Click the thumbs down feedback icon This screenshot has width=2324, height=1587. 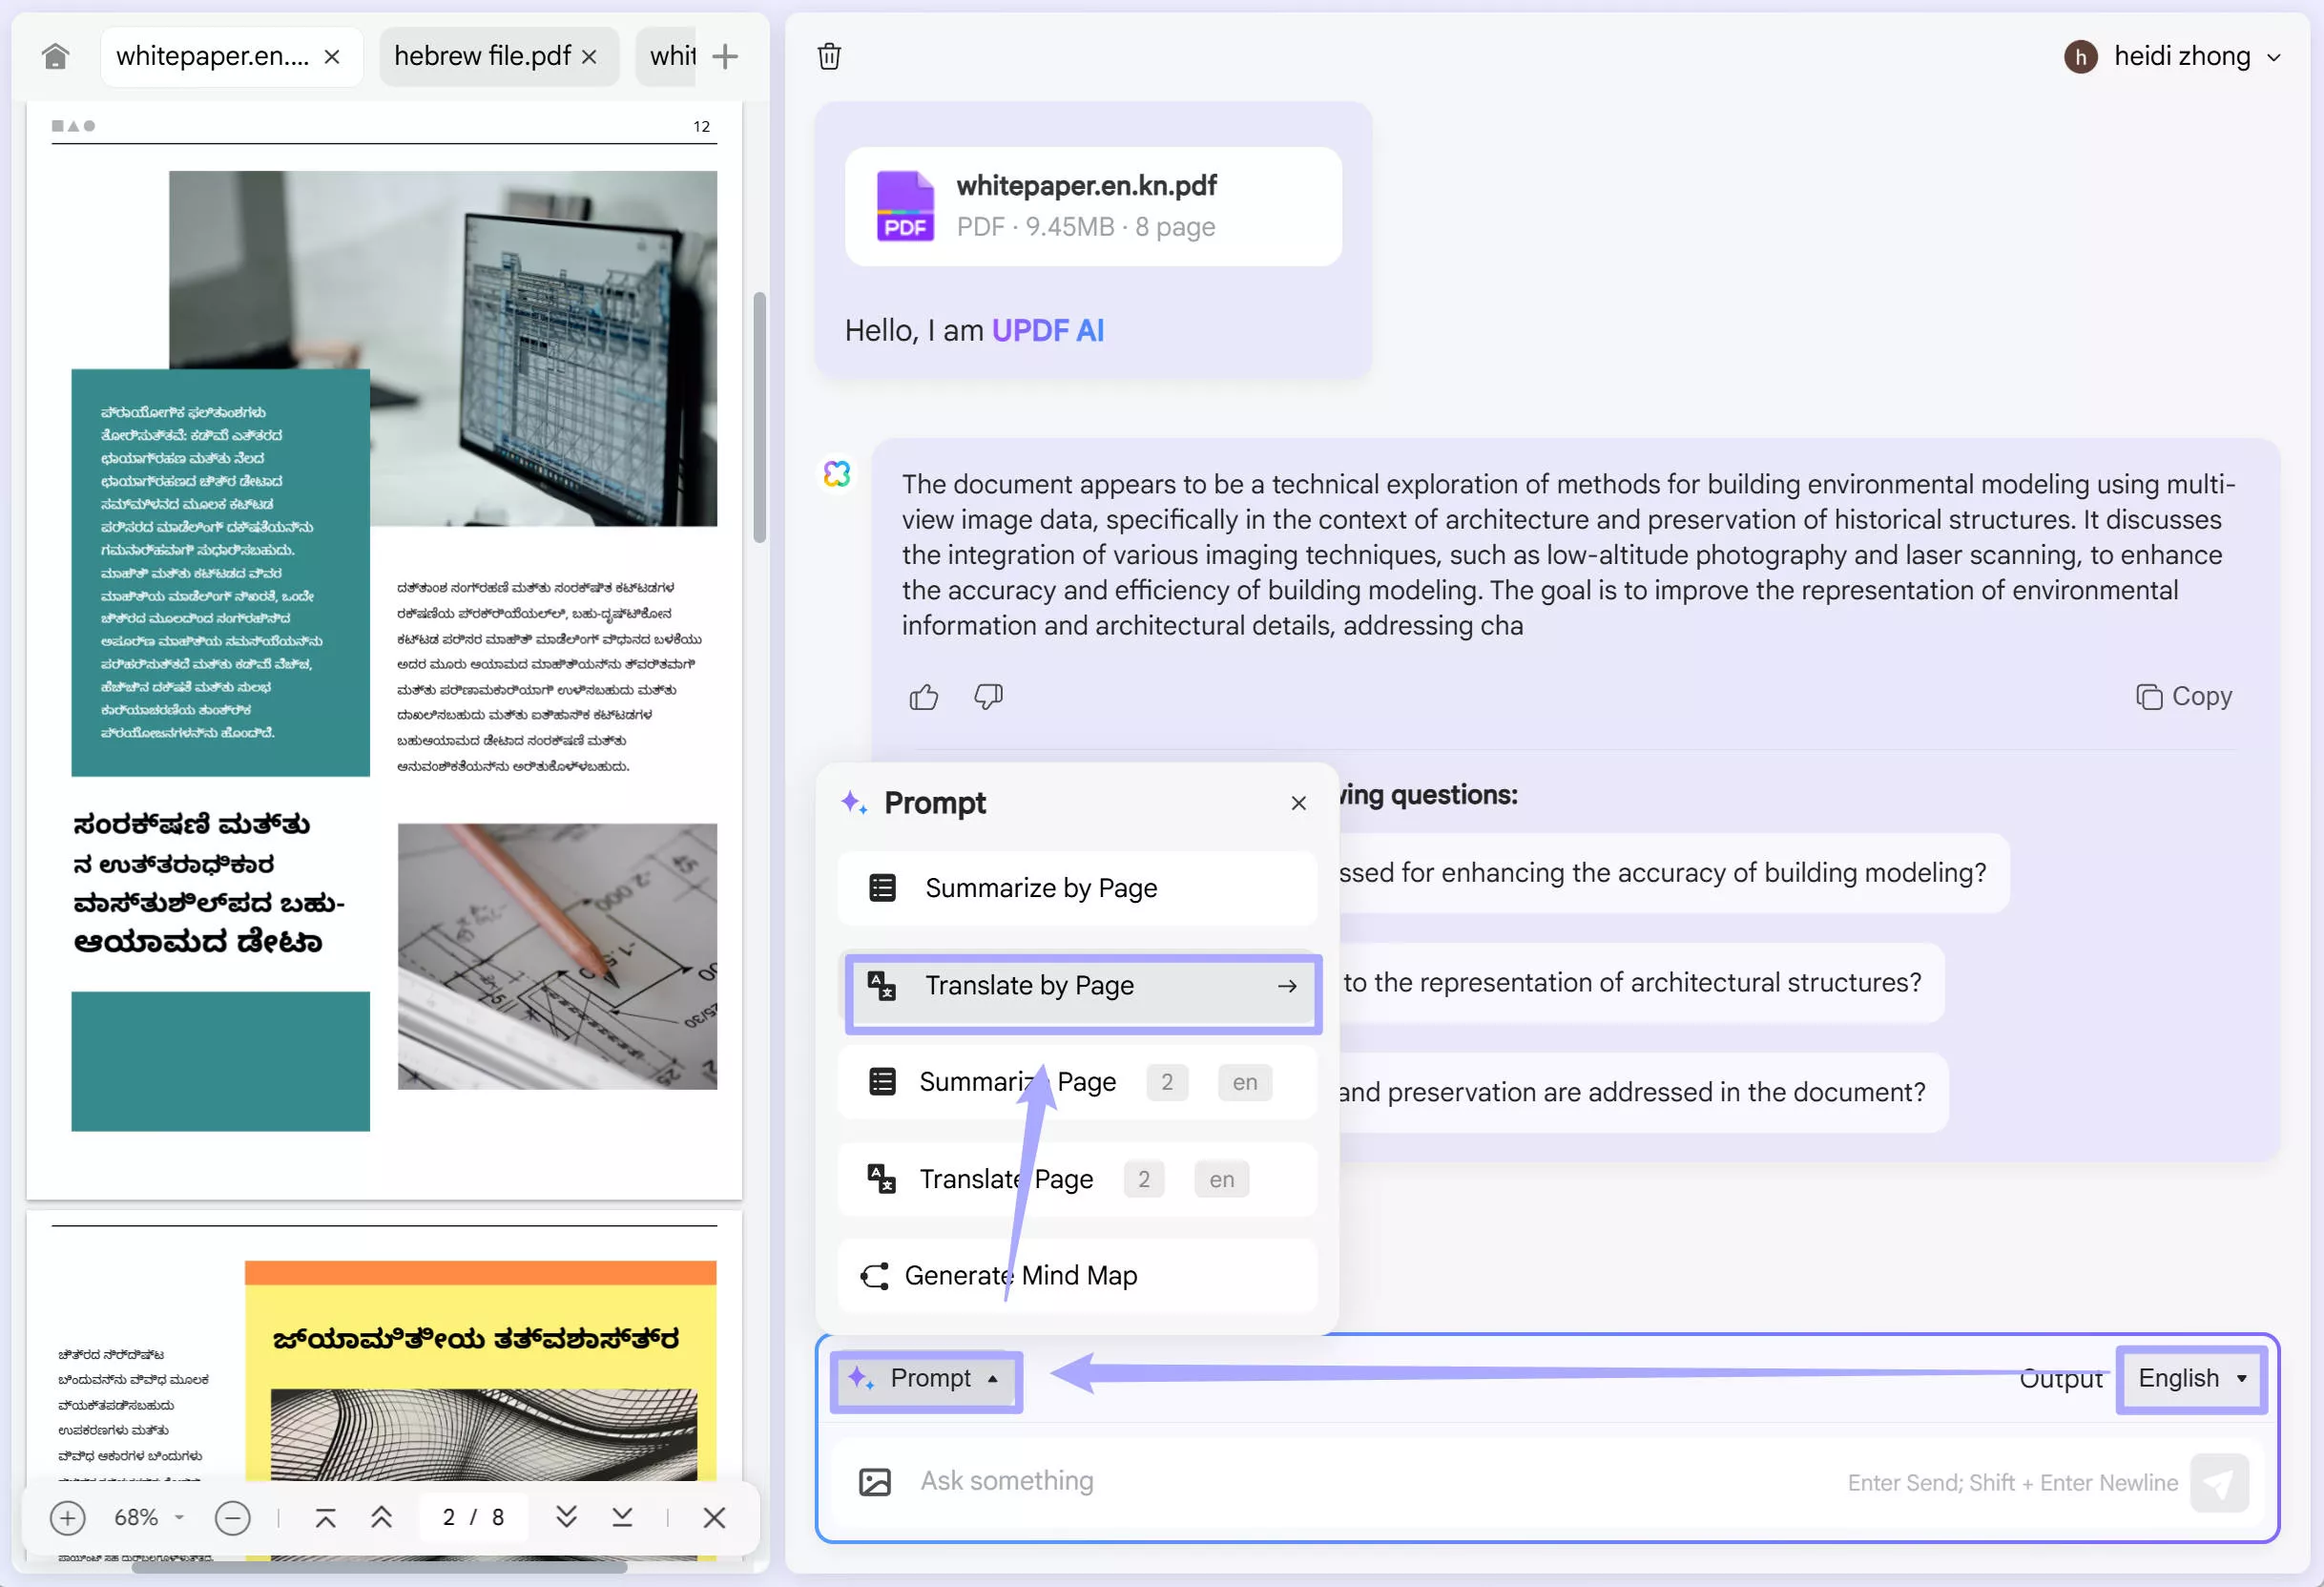click(x=988, y=697)
